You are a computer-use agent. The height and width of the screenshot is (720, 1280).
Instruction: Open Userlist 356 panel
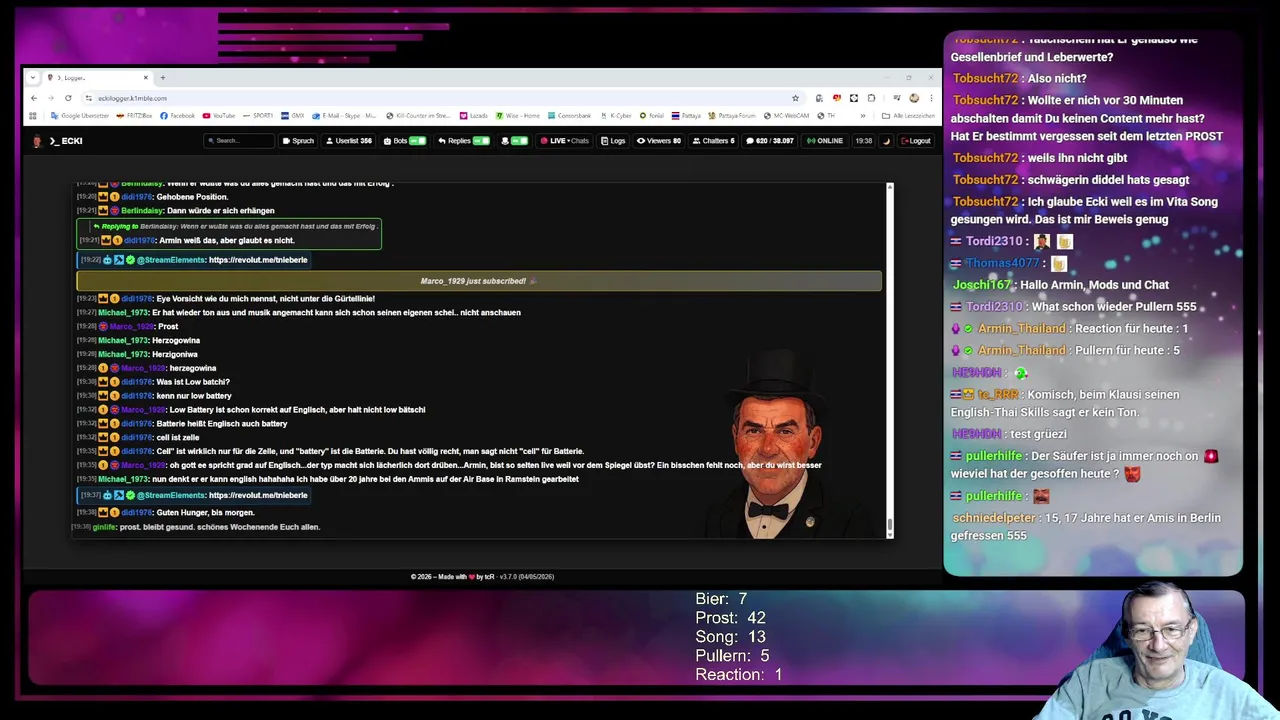pyautogui.click(x=348, y=141)
